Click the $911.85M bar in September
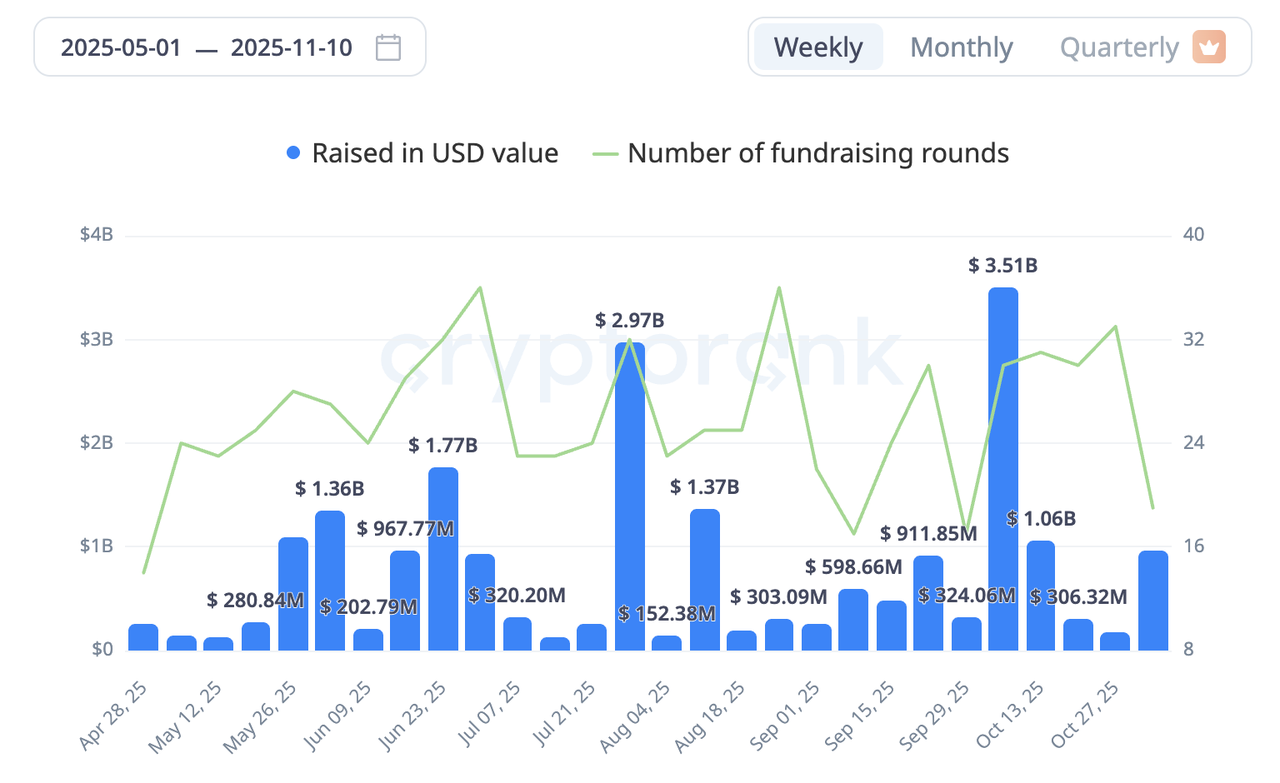1280x783 pixels. coord(928,602)
